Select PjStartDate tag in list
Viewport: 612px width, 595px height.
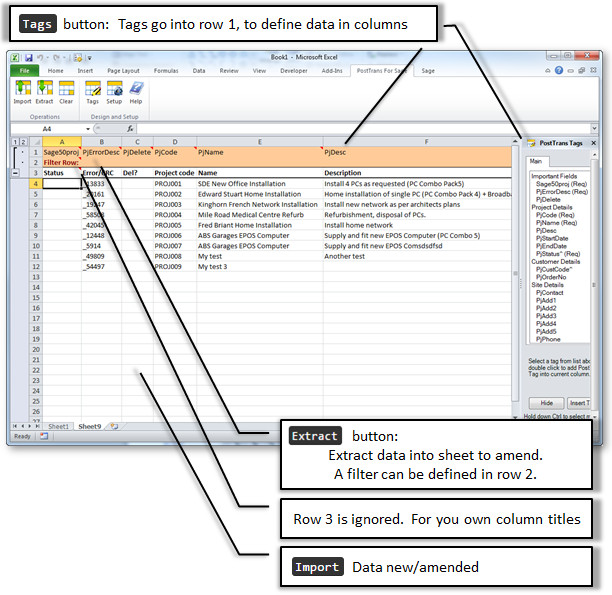(x=552, y=239)
